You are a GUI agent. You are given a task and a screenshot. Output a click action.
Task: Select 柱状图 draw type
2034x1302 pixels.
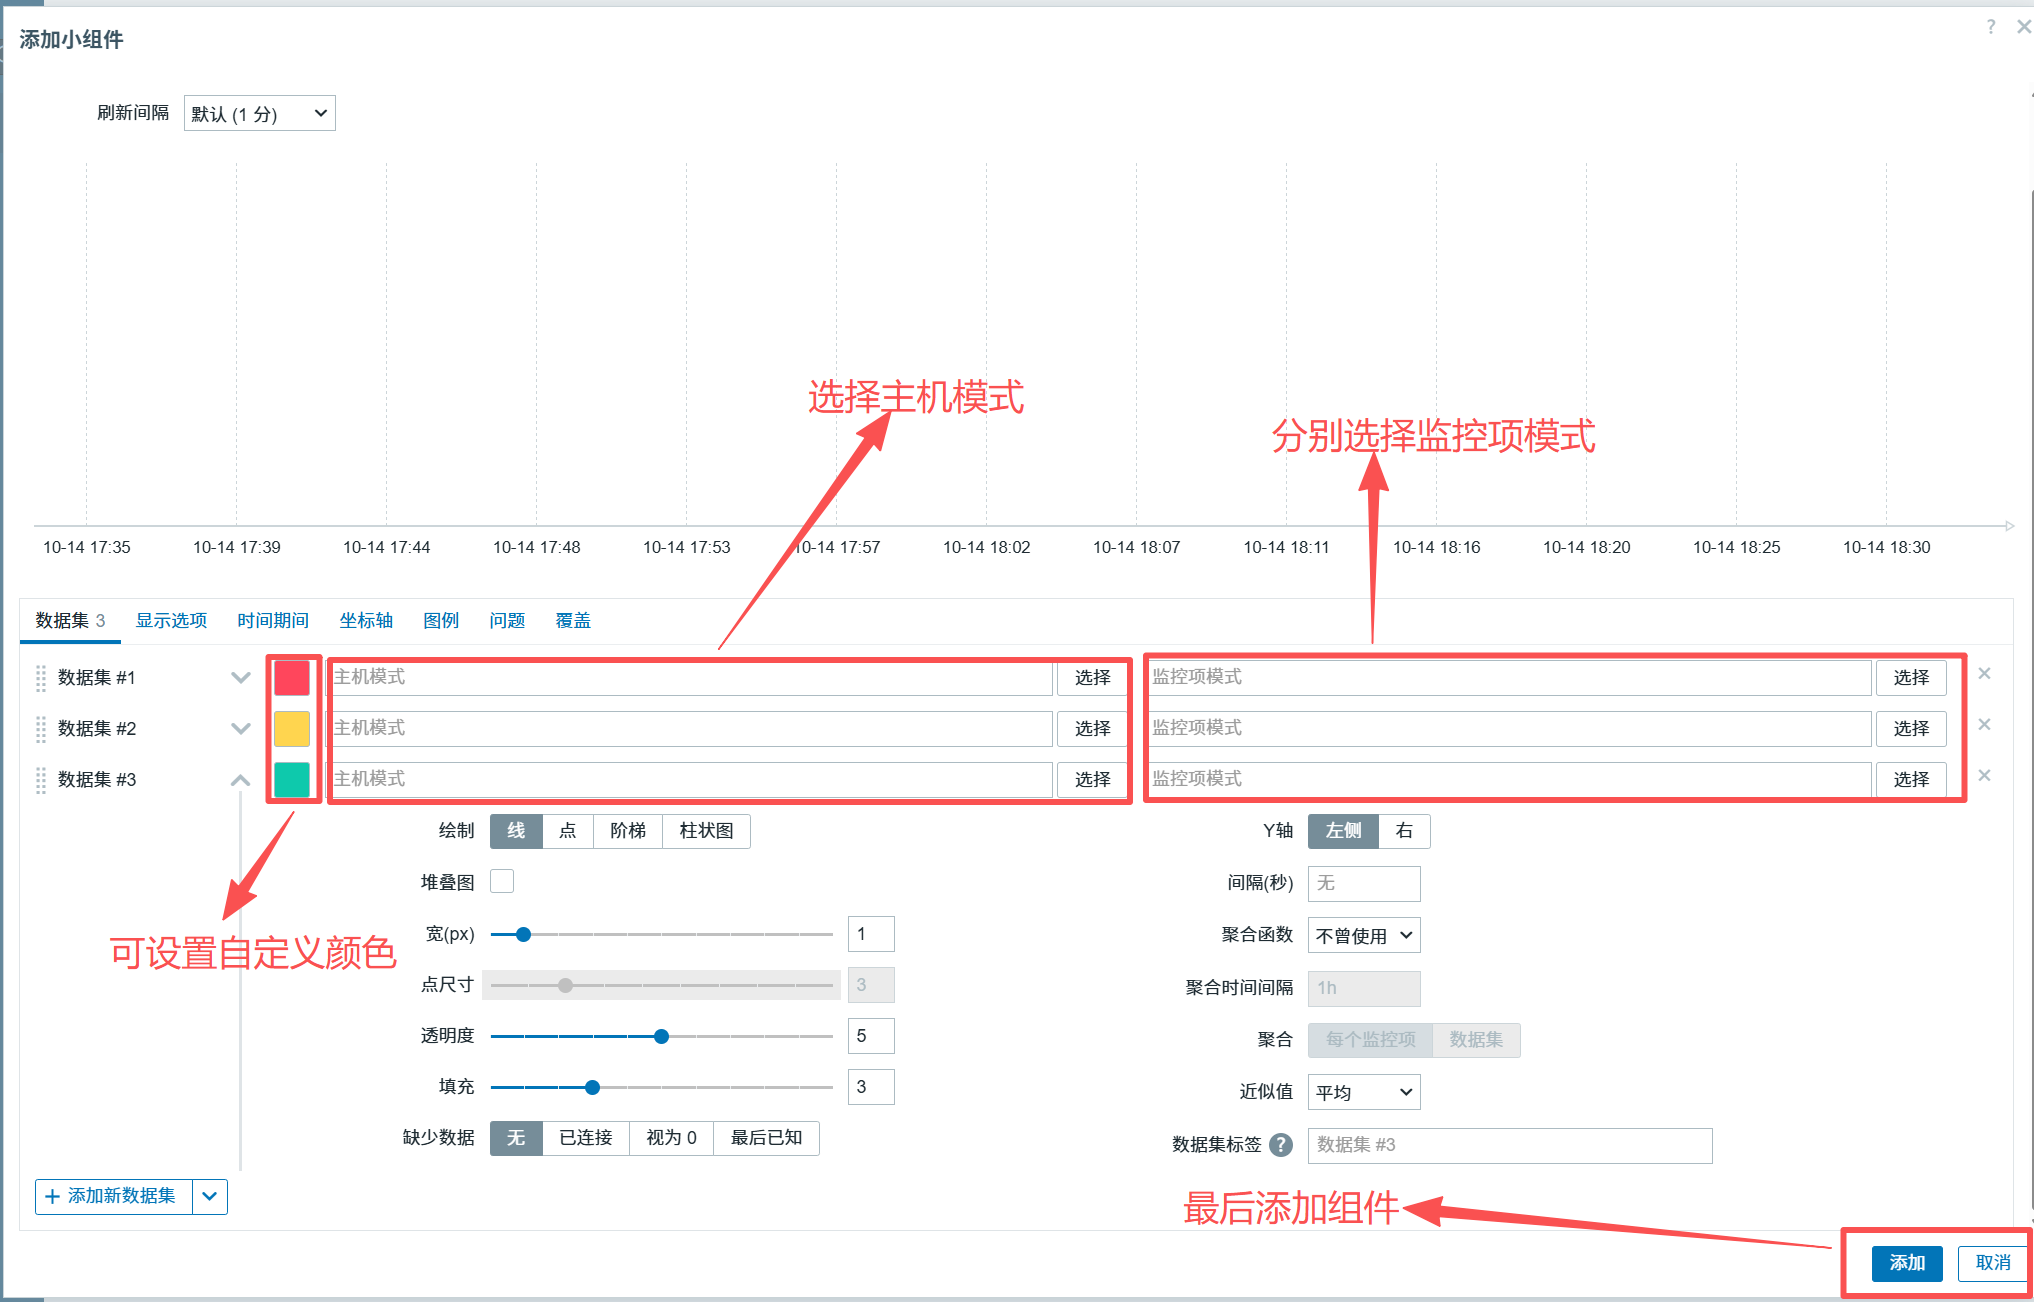pyautogui.click(x=706, y=831)
